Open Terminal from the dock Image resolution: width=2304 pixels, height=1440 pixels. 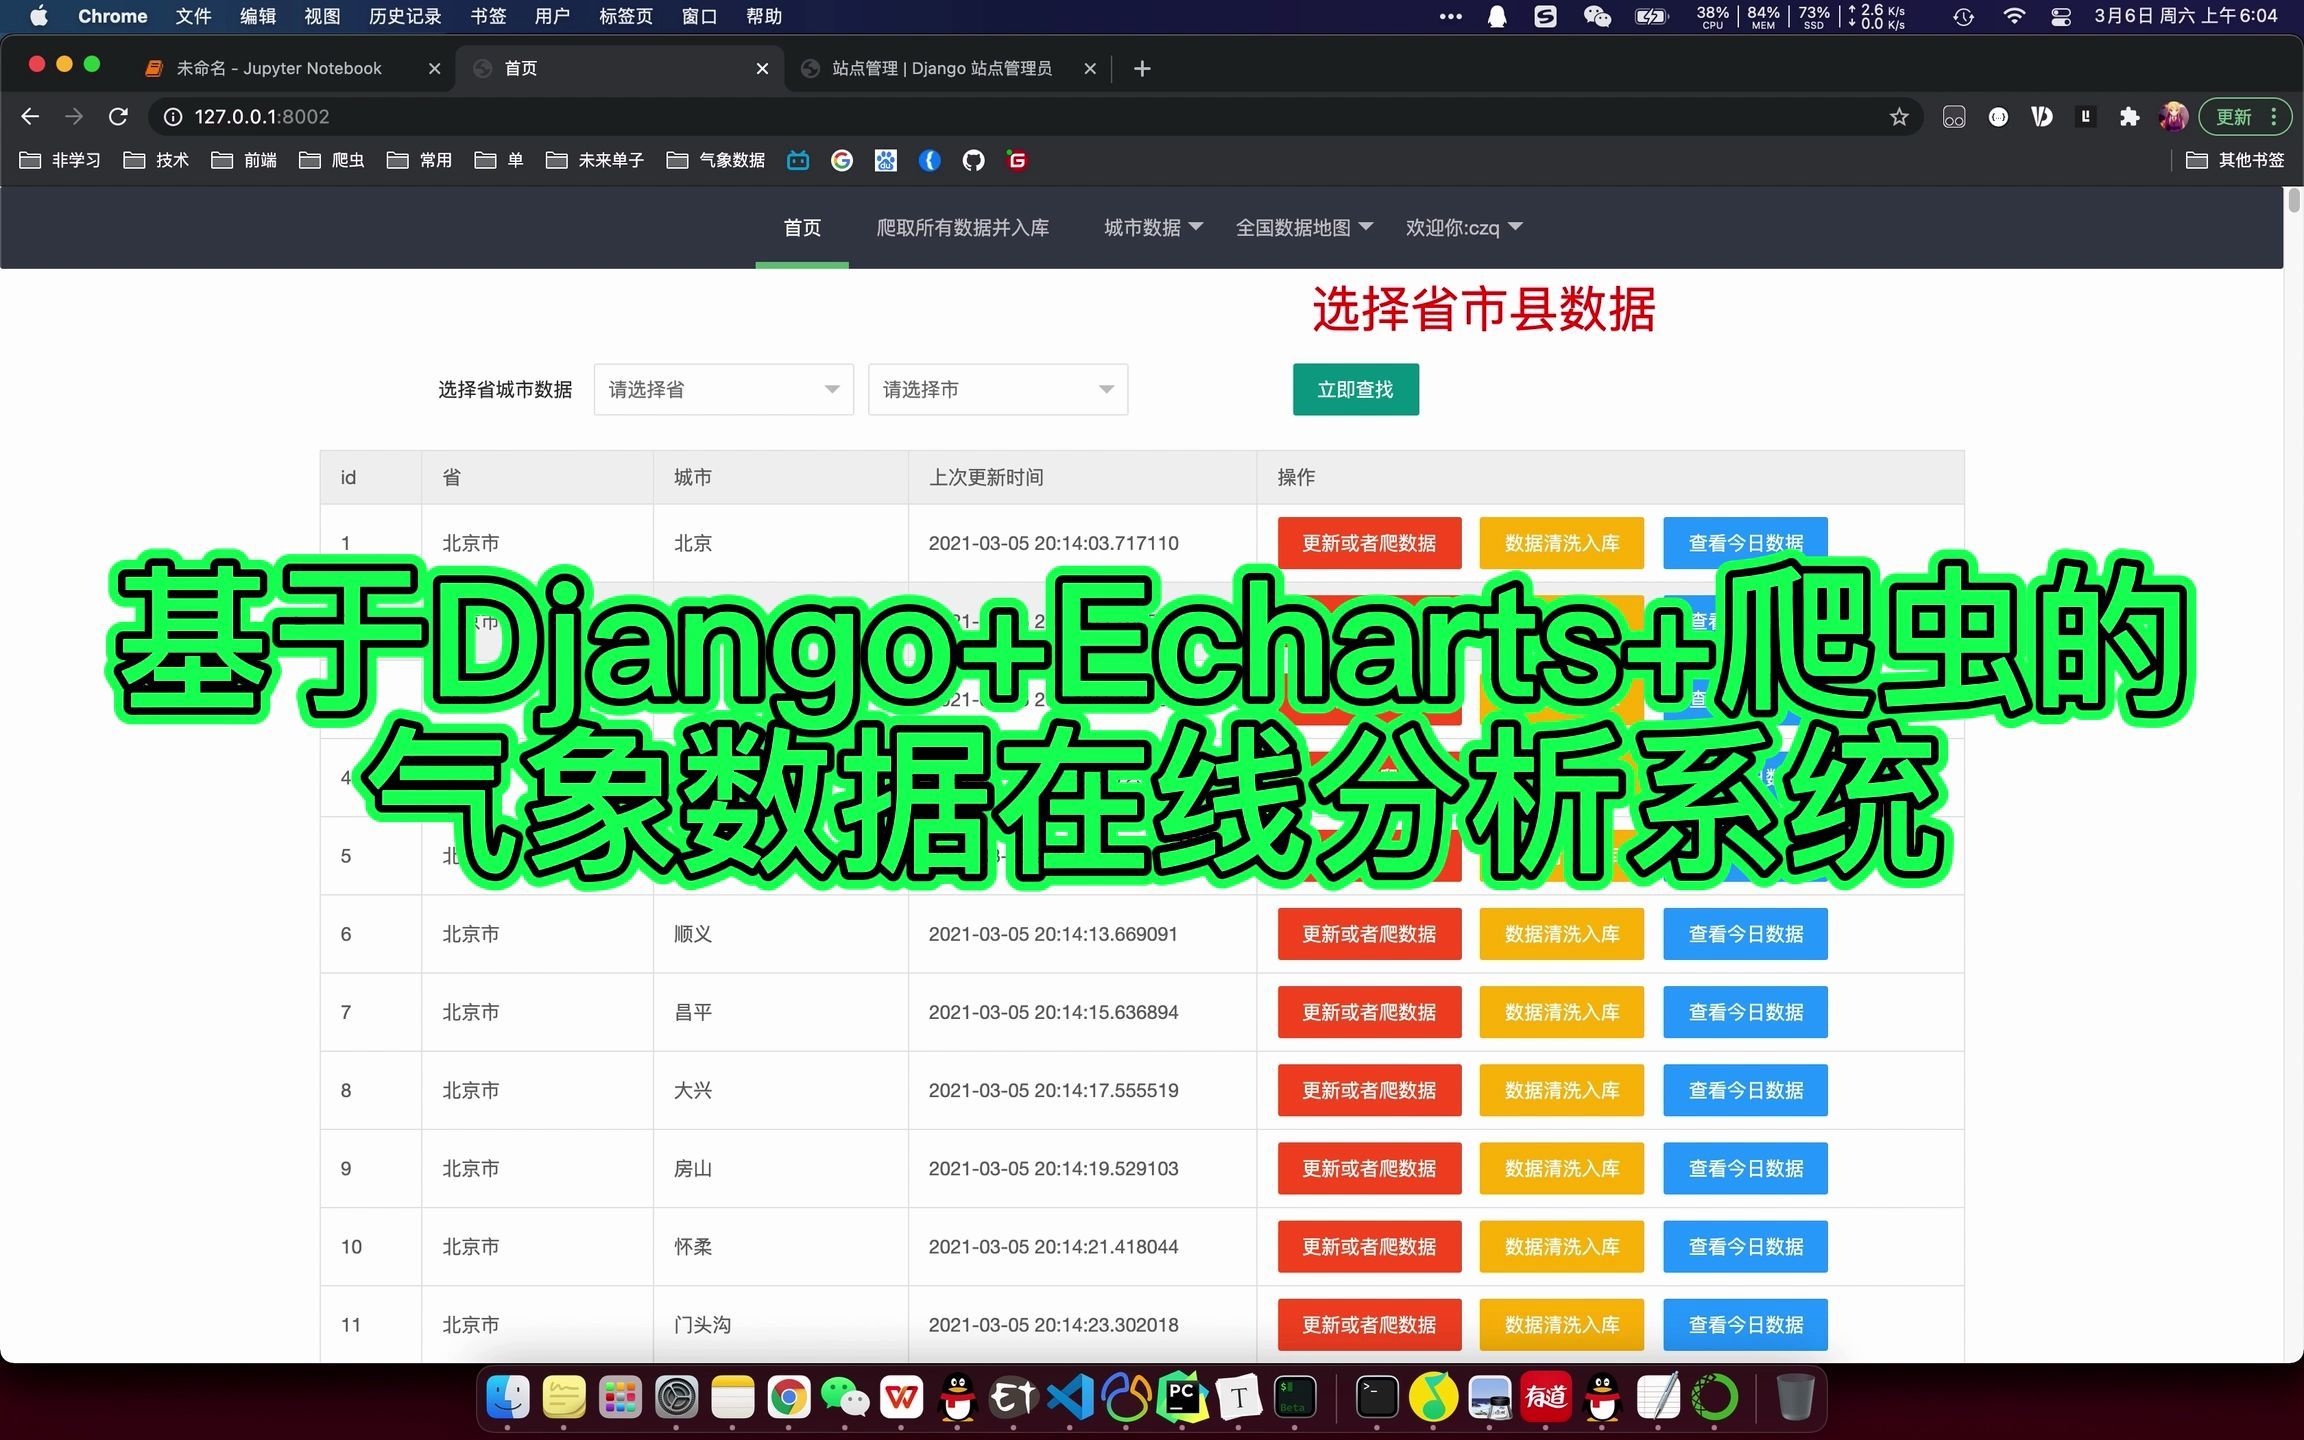coord(1376,1397)
